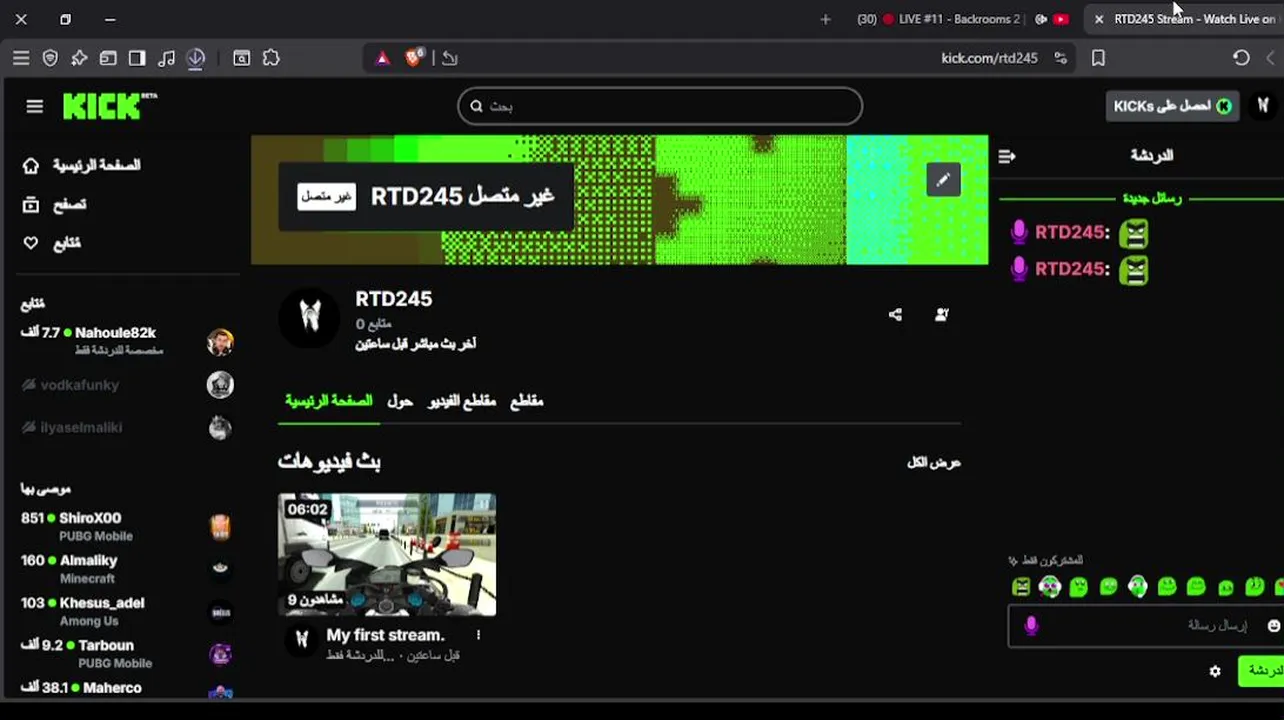
Task: Open Maherco recommended channel
Action: pos(127,688)
